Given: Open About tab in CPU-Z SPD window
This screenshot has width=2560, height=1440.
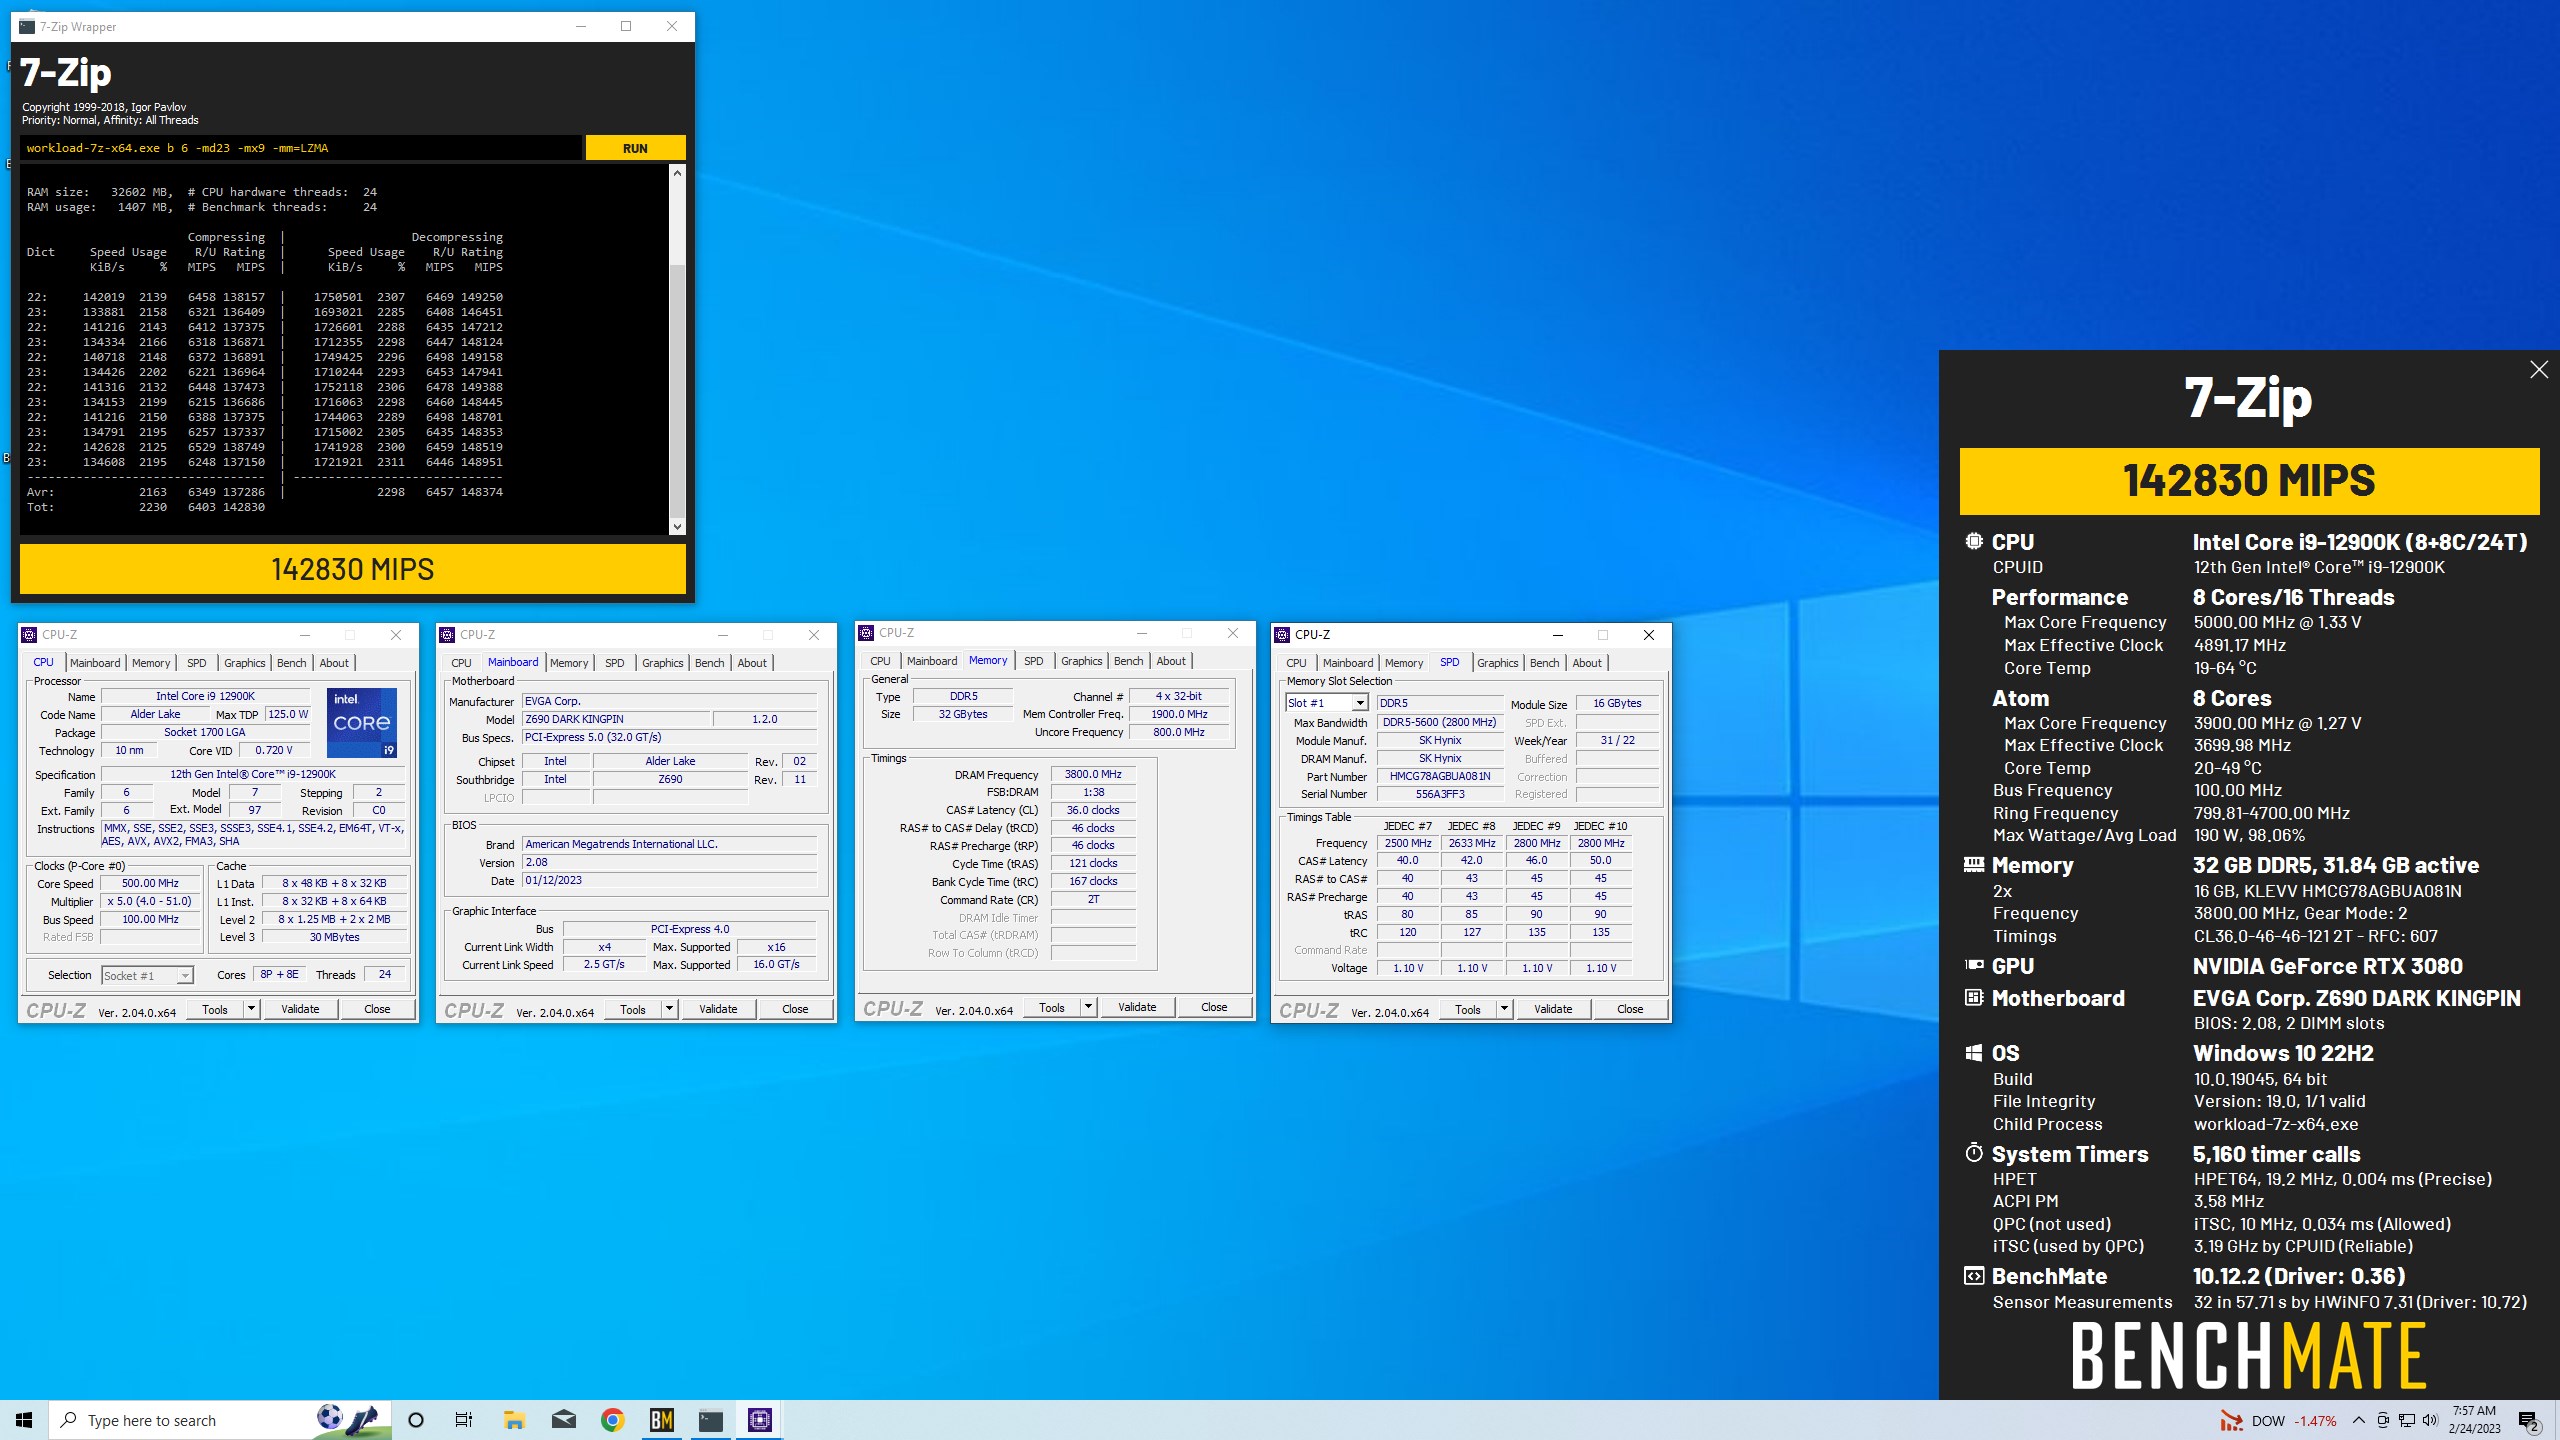Looking at the screenshot, I should (1587, 663).
